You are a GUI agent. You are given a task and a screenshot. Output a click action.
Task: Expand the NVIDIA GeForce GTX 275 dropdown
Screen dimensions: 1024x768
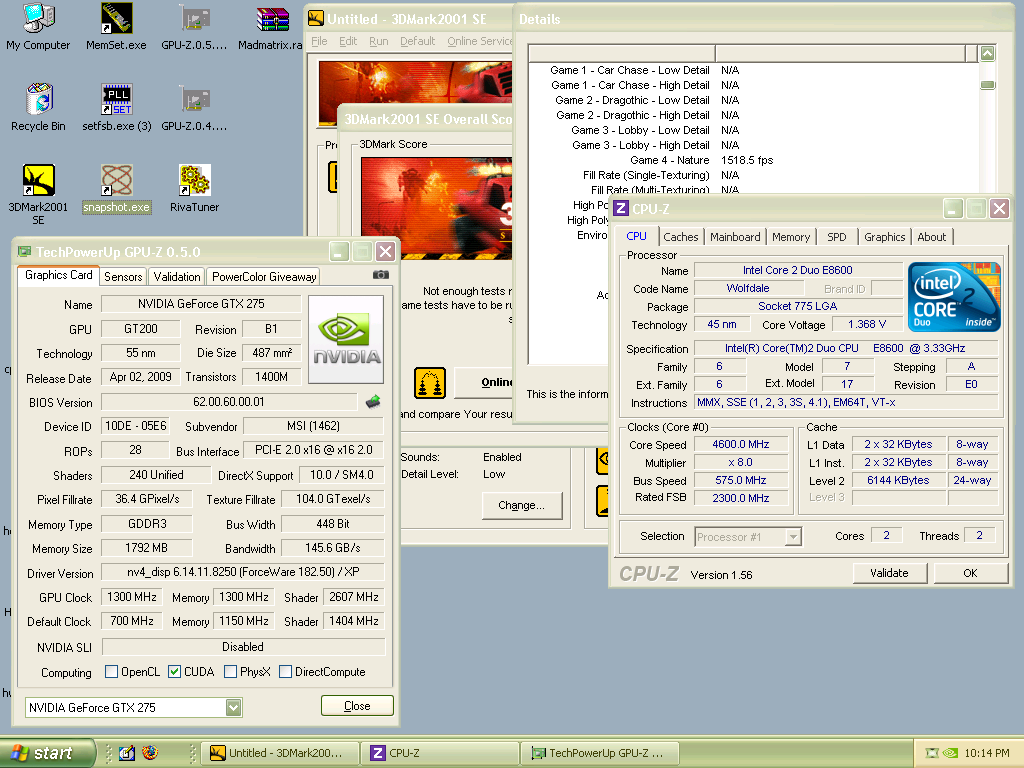point(233,707)
